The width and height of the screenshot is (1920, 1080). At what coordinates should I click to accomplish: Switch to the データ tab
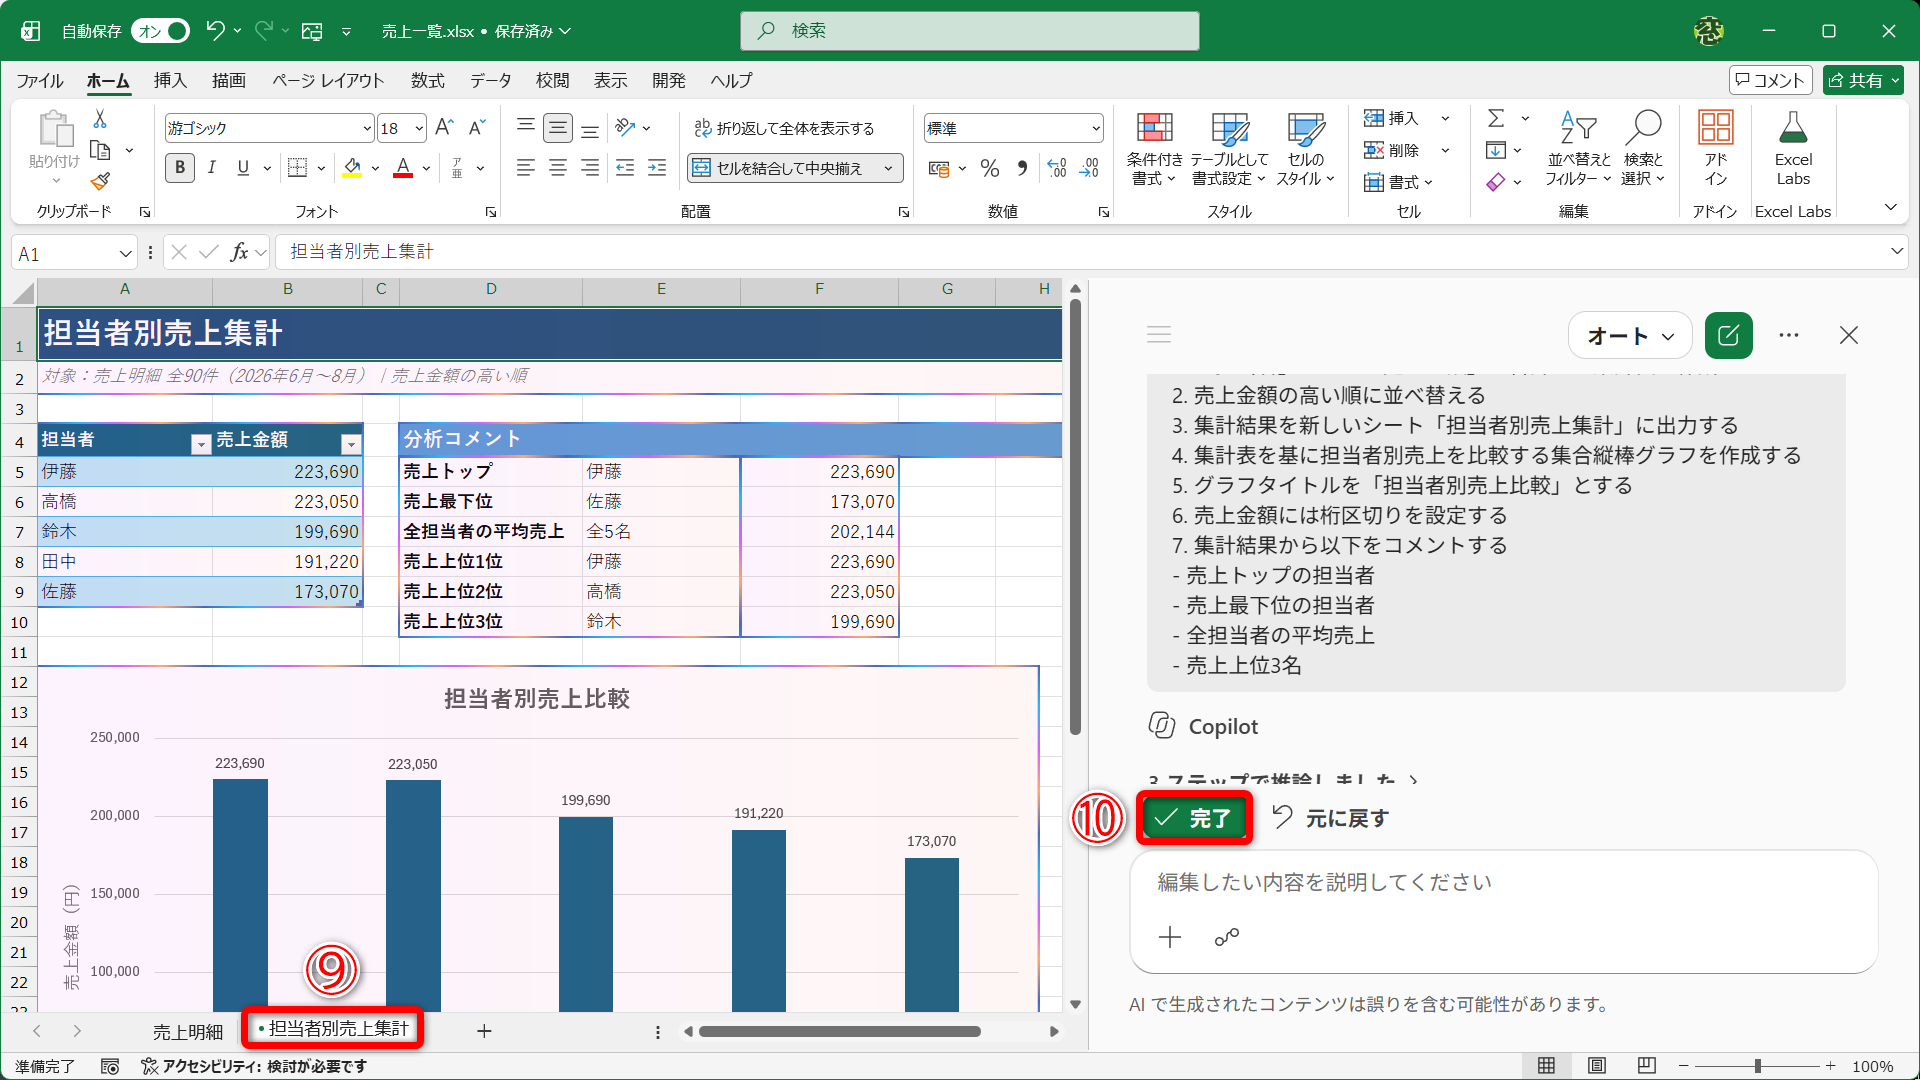[x=491, y=81]
